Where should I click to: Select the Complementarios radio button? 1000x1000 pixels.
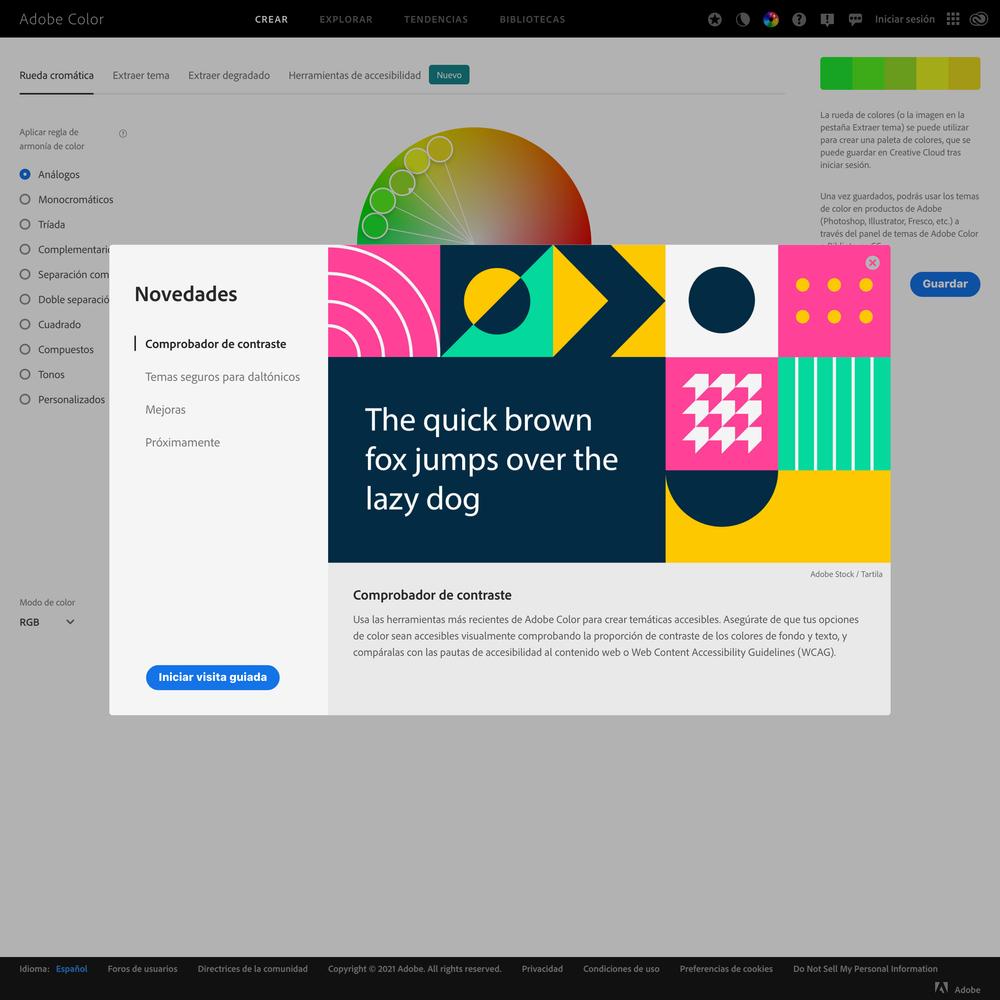(x=25, y=249)
